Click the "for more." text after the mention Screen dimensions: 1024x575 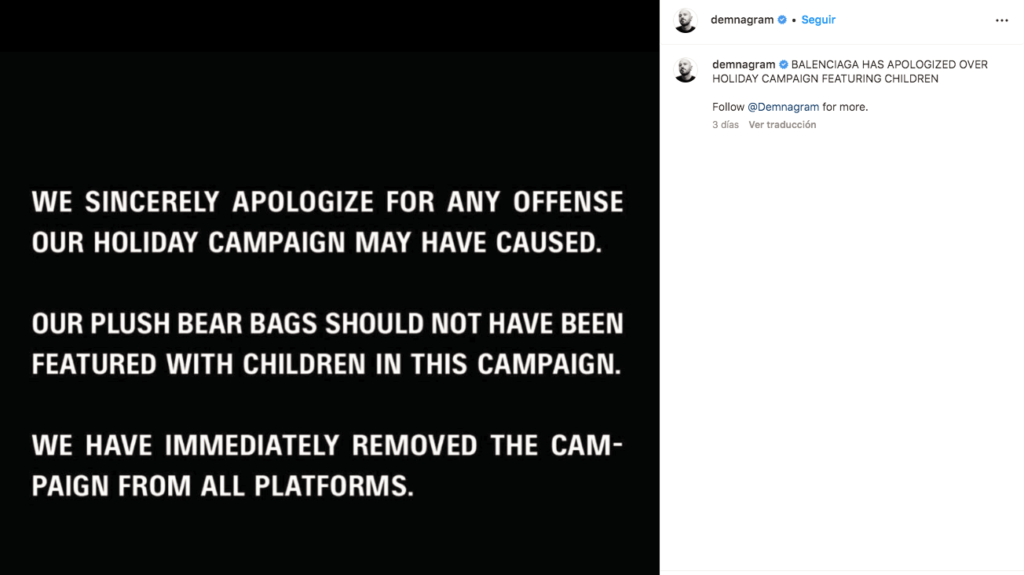coord(845,107)
